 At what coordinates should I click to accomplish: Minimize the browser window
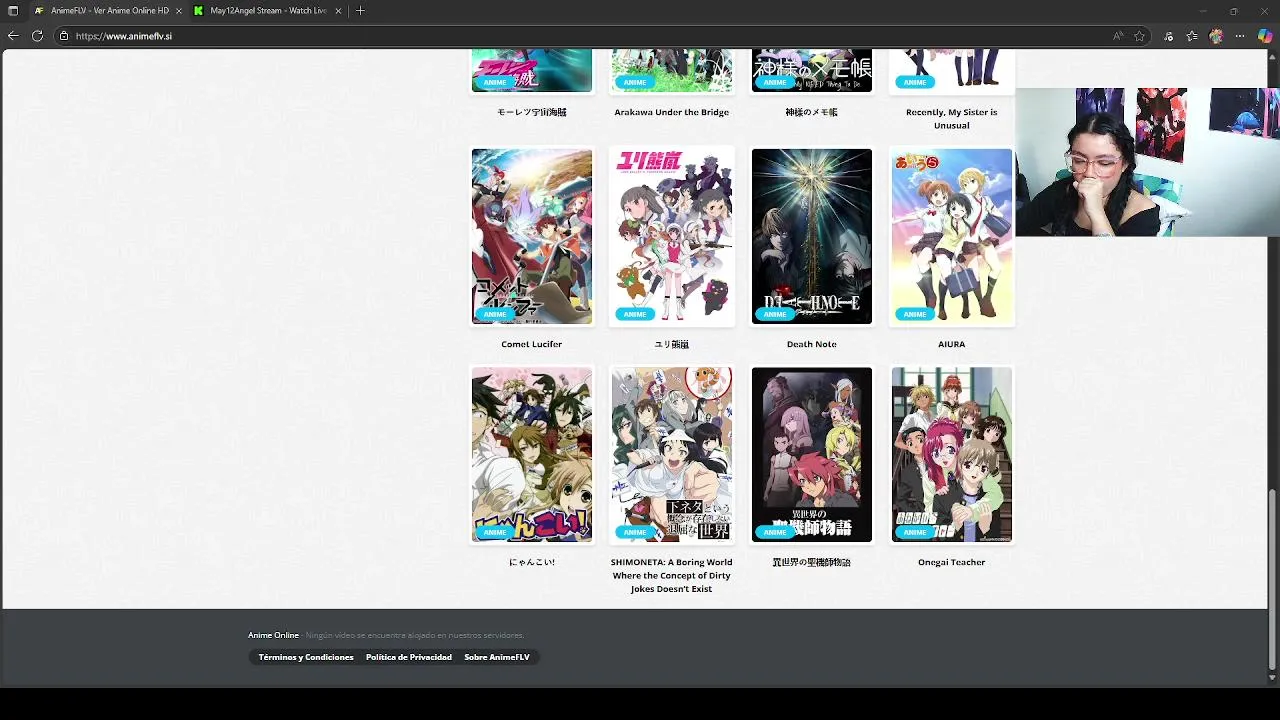(x=1204, y=11)
